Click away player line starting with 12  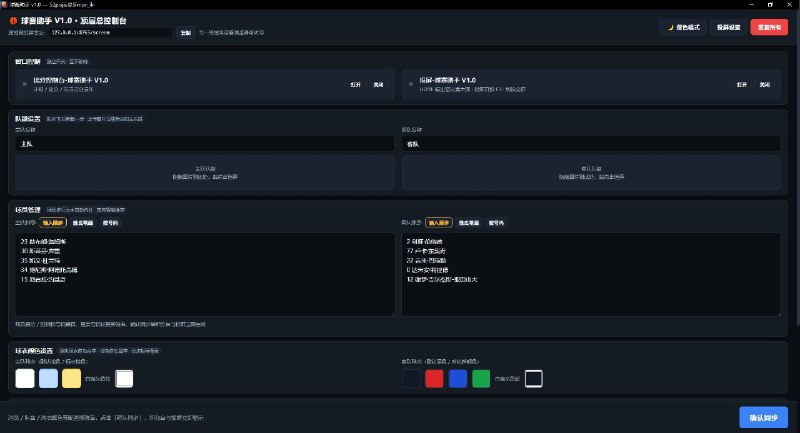(x=442, y=279)
